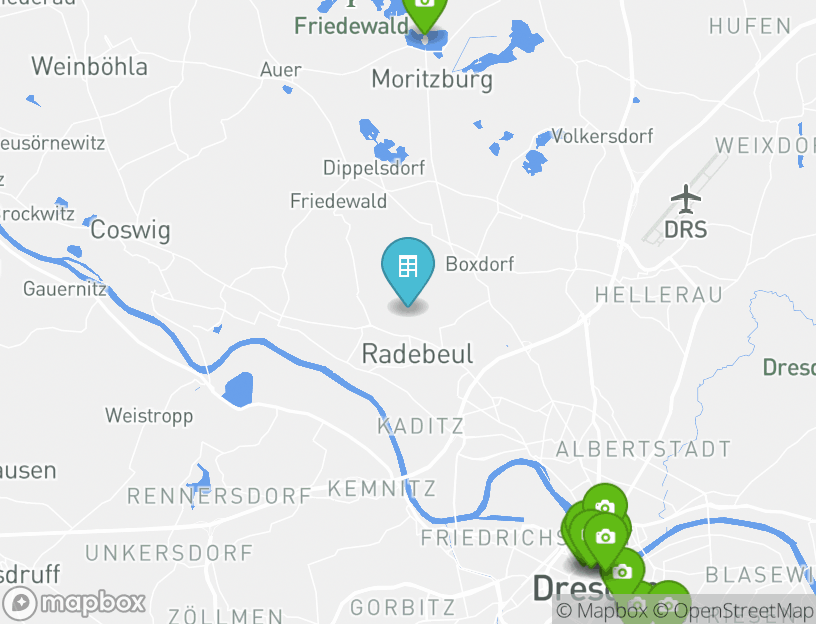Open the © Mapbox attribution link

click(x=602, y=610)
